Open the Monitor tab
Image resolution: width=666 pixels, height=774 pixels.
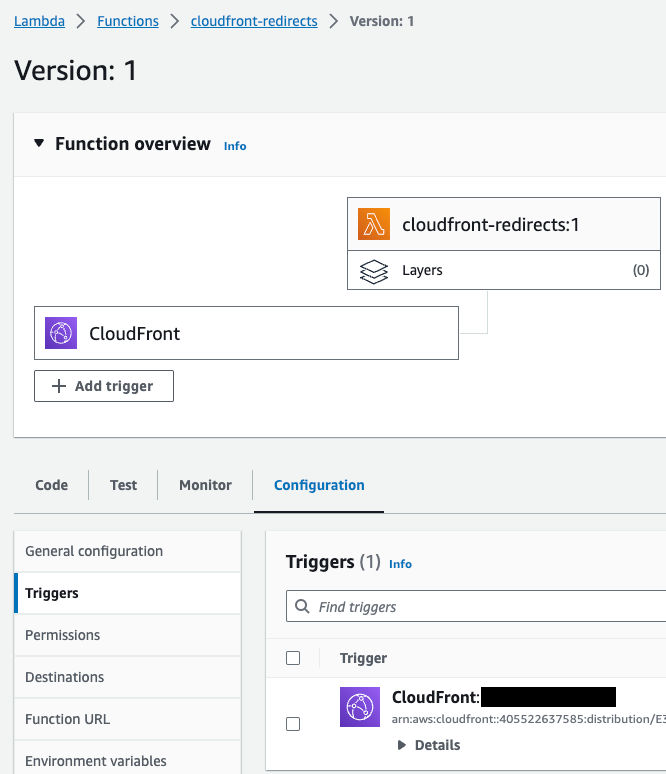[x=205, y=485]
